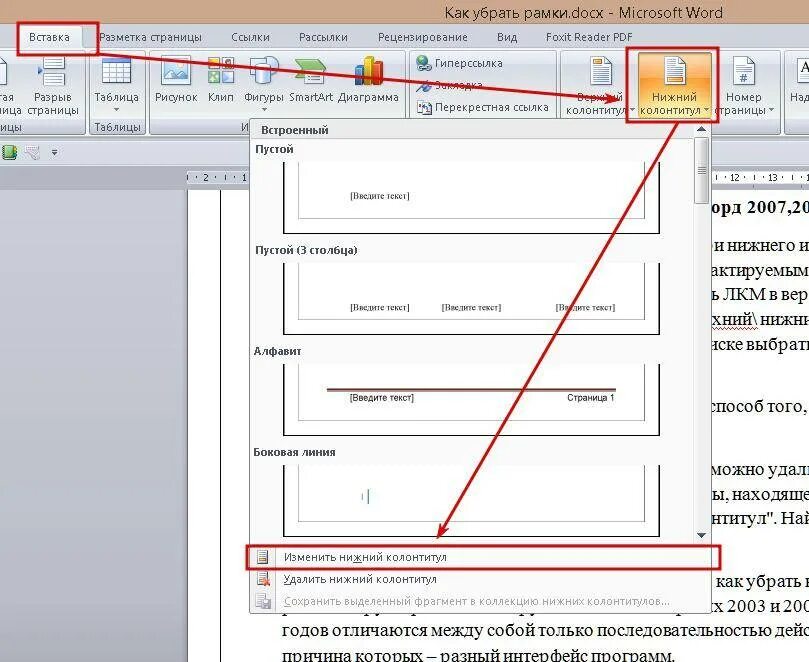Select the Пустой blank footer template
Viewport: 809px width, 662px height.
click(471, 198)
